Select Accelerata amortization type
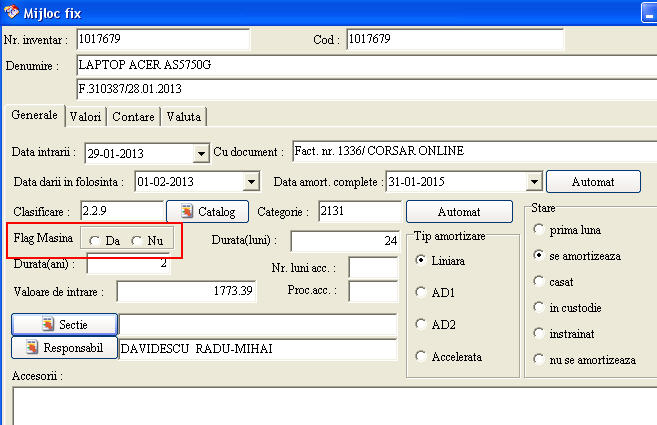This screenshot has height=425, width=657. click(x=421, y=356)
